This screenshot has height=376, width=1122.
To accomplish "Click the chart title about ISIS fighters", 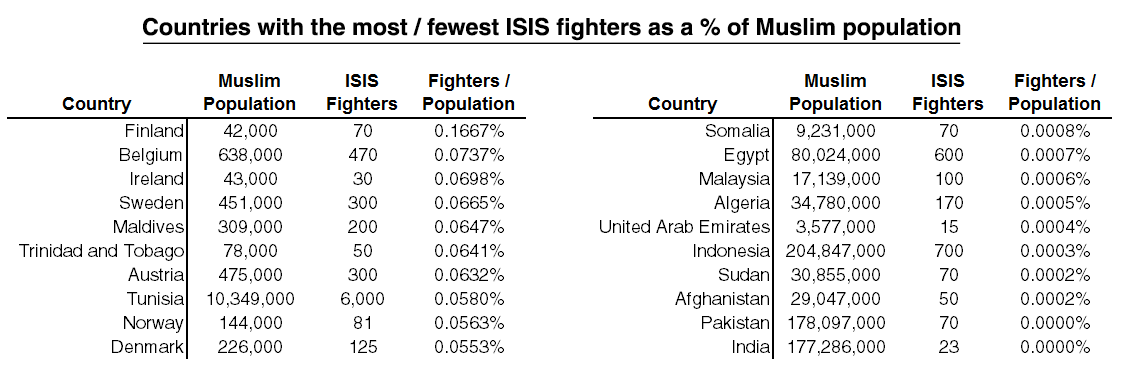I will 551,27.
